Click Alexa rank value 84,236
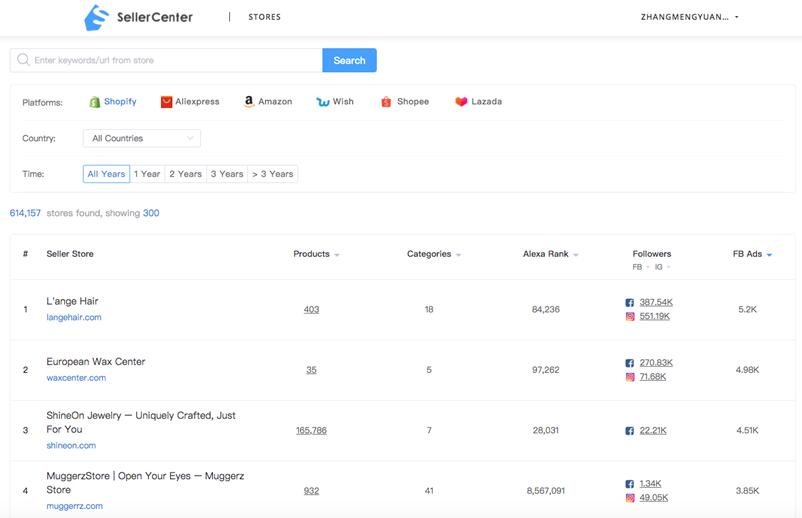This screenshot has width=802, height=518. click(546, 309)
